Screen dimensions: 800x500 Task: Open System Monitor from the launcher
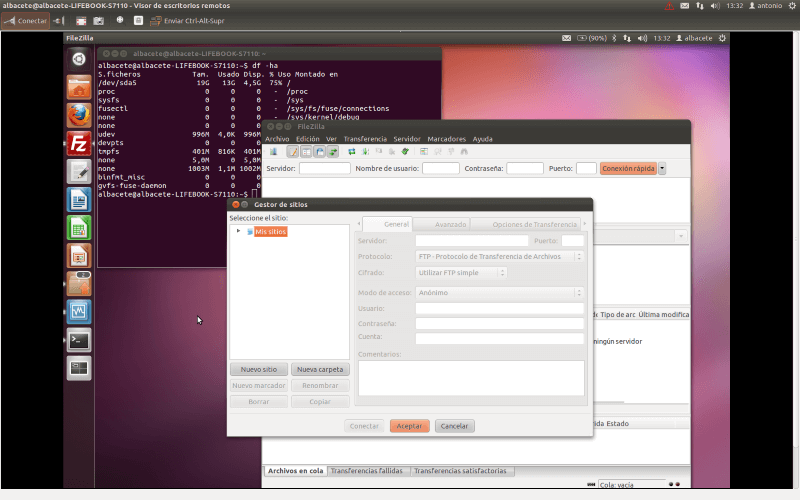point(79,312)
